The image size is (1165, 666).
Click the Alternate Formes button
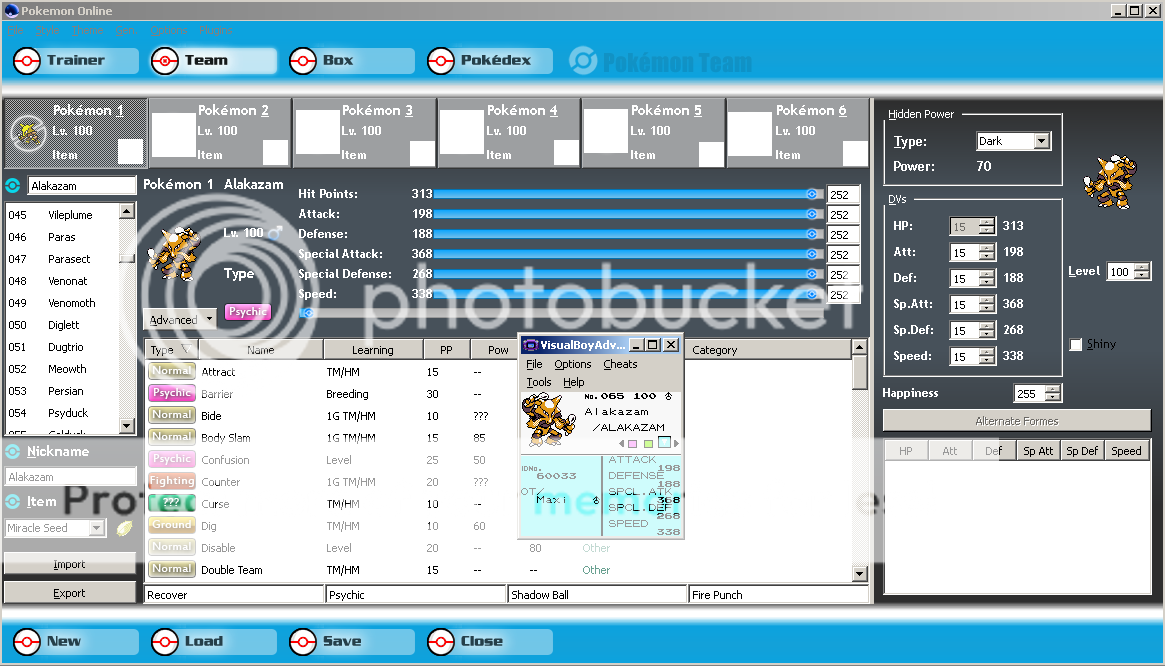pos(1016,421)
